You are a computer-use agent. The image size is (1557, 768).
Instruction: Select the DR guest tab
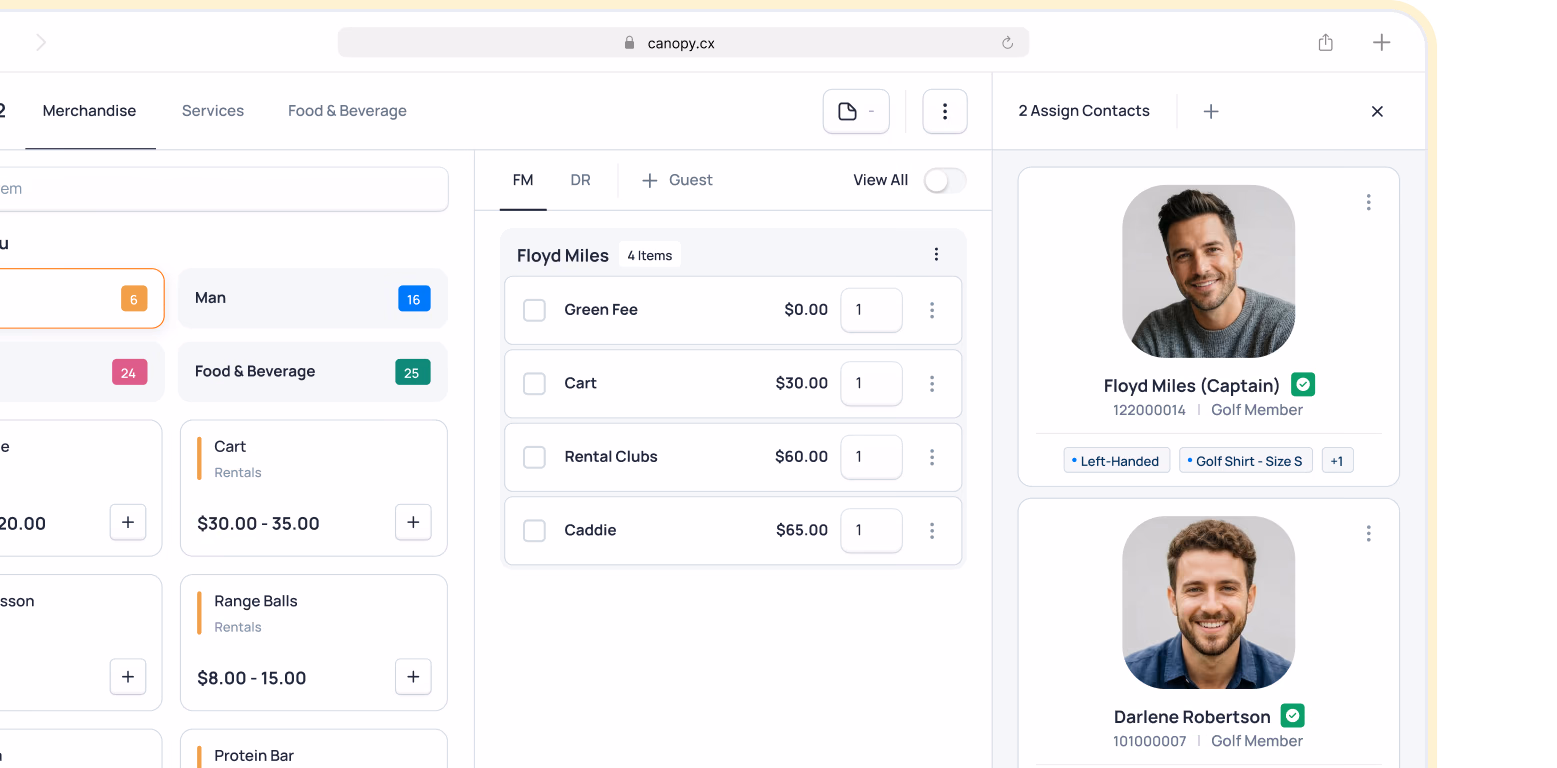pyautogui.click(x=580, y=180)
